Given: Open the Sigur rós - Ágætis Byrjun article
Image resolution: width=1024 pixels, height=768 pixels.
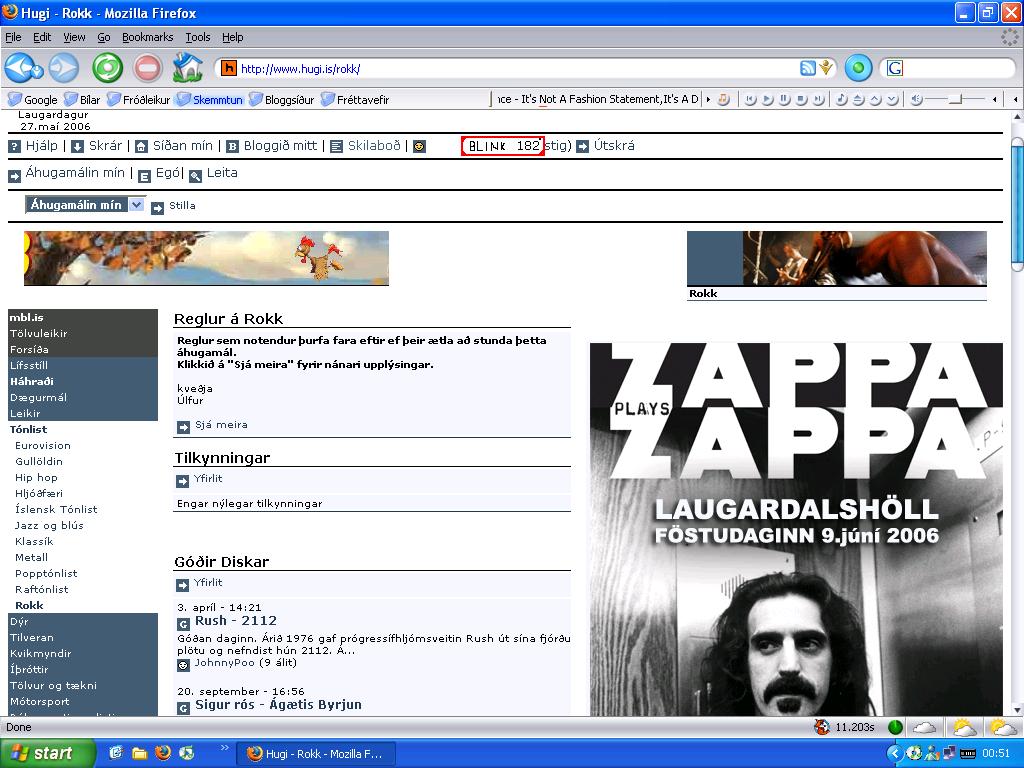Looking at the screenshot, I should 278,705.
